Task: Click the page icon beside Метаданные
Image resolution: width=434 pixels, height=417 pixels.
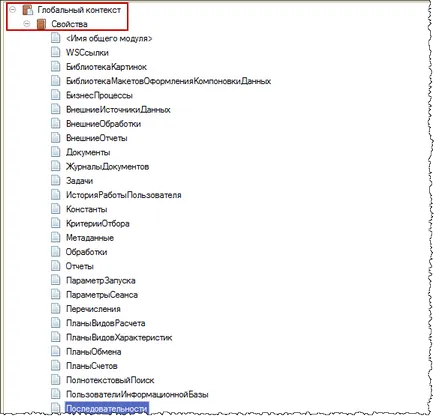Action: pos(56,237)
